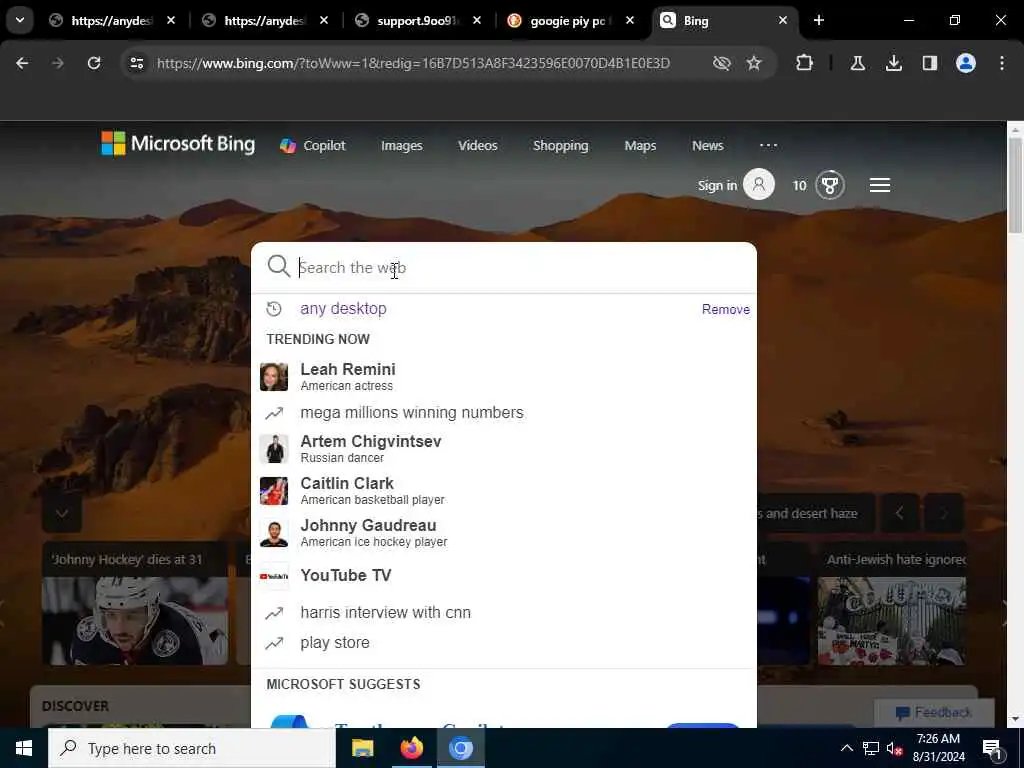This screenshot has height=768, width=1024.
Task: Switch to the support.9oo91 tab
Action: (418, 21)
